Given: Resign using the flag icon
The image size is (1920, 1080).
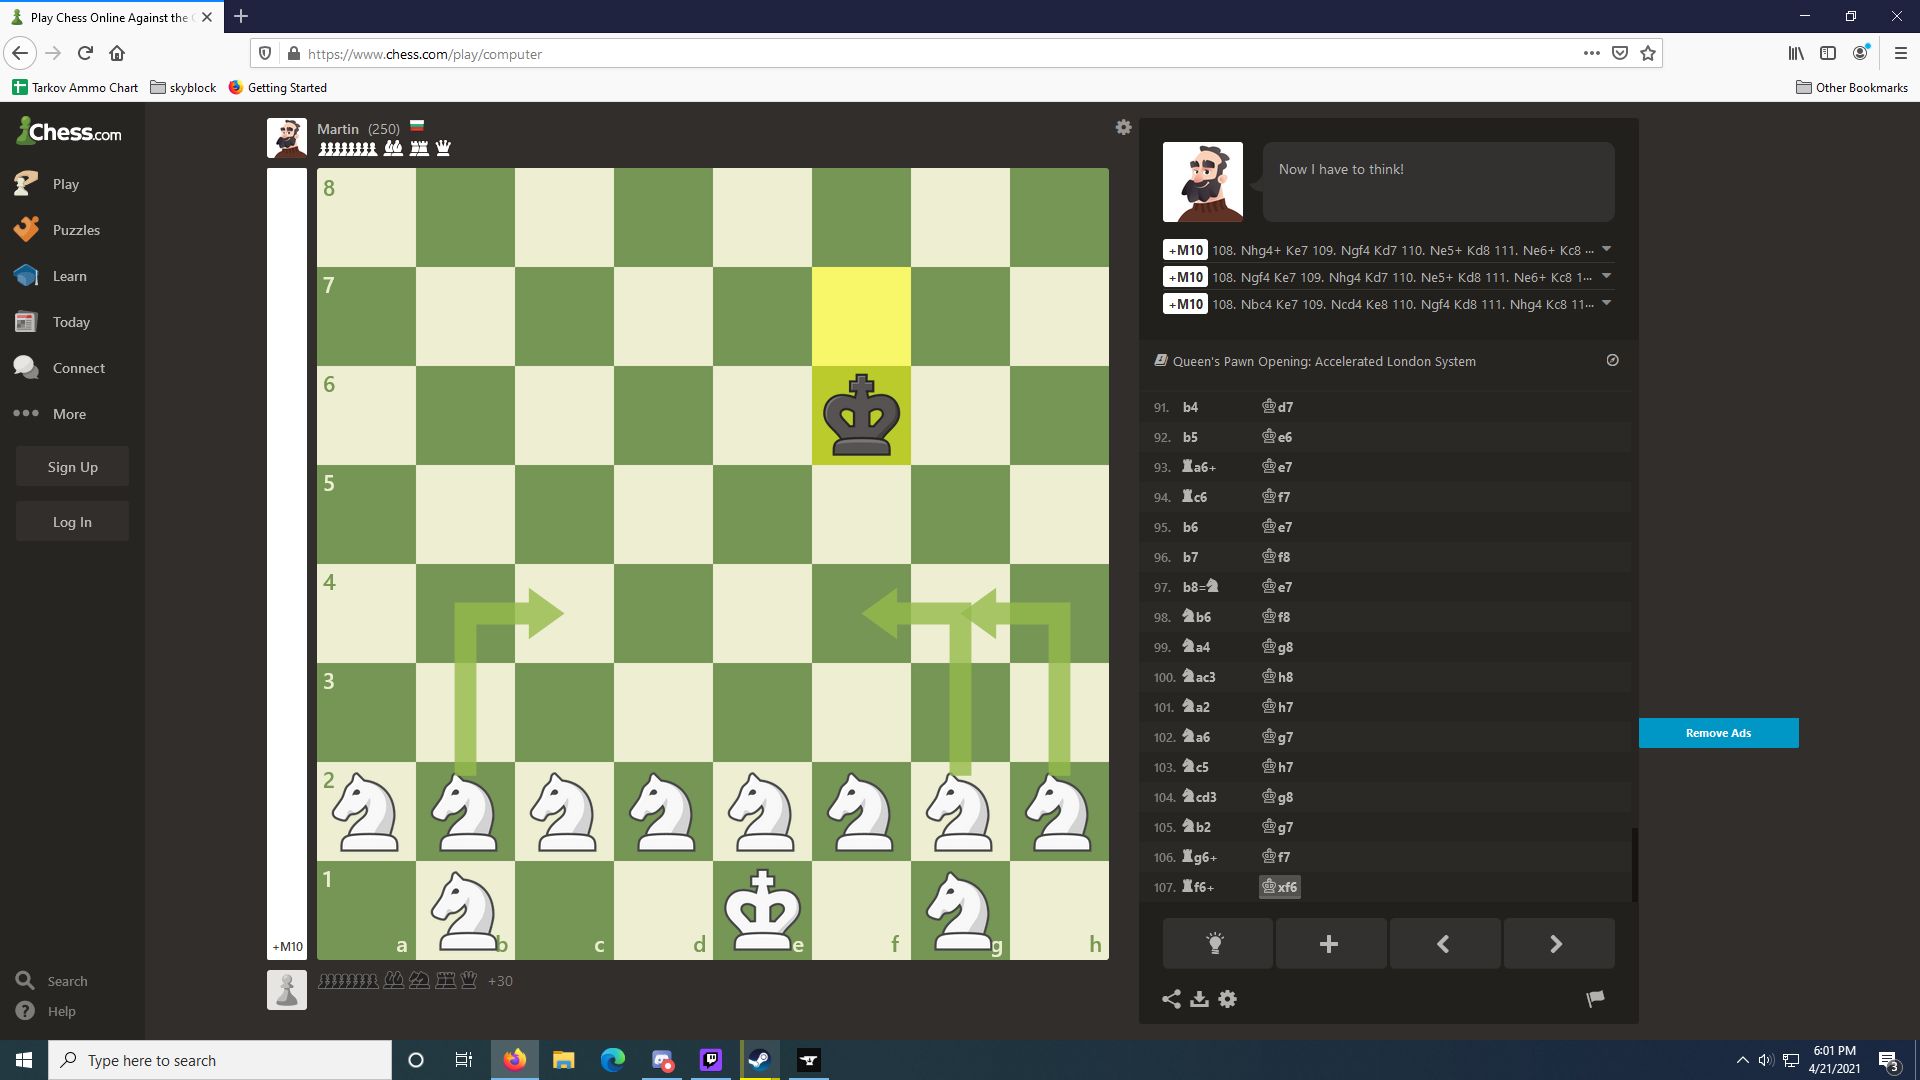Looking at the screenshot, I should tap(1594, 997).
